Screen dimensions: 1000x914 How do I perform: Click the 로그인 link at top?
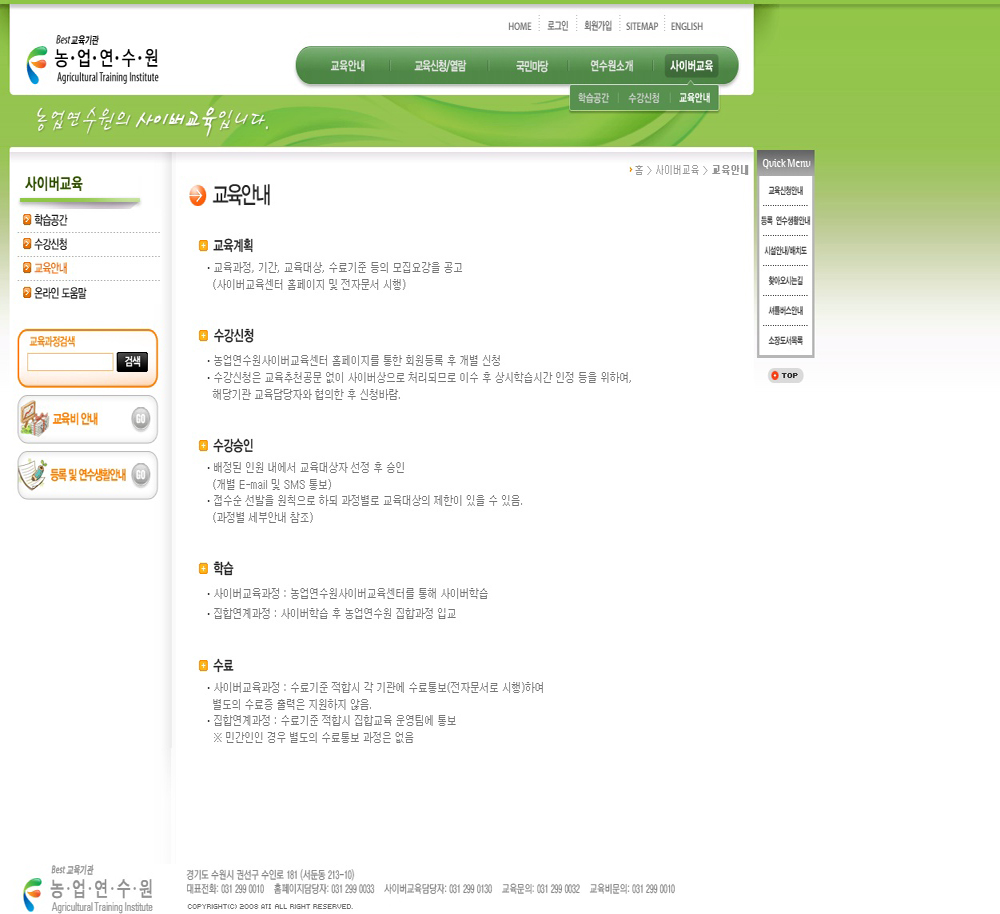coord(557,26)
